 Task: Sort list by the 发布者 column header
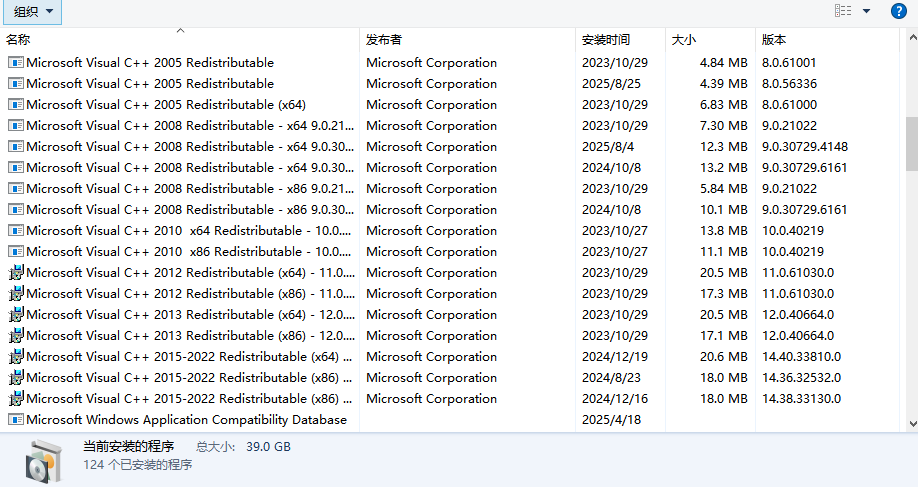click(468, 40)
